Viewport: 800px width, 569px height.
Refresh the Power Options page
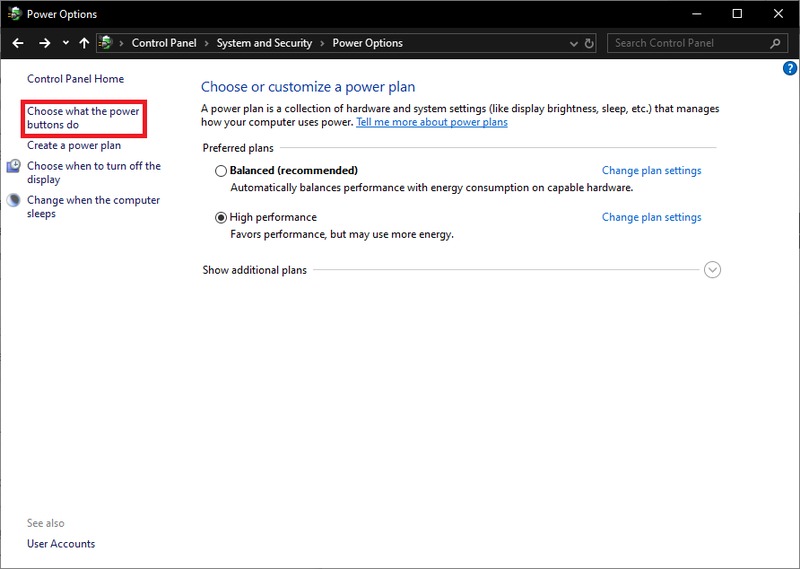[589, 43]
